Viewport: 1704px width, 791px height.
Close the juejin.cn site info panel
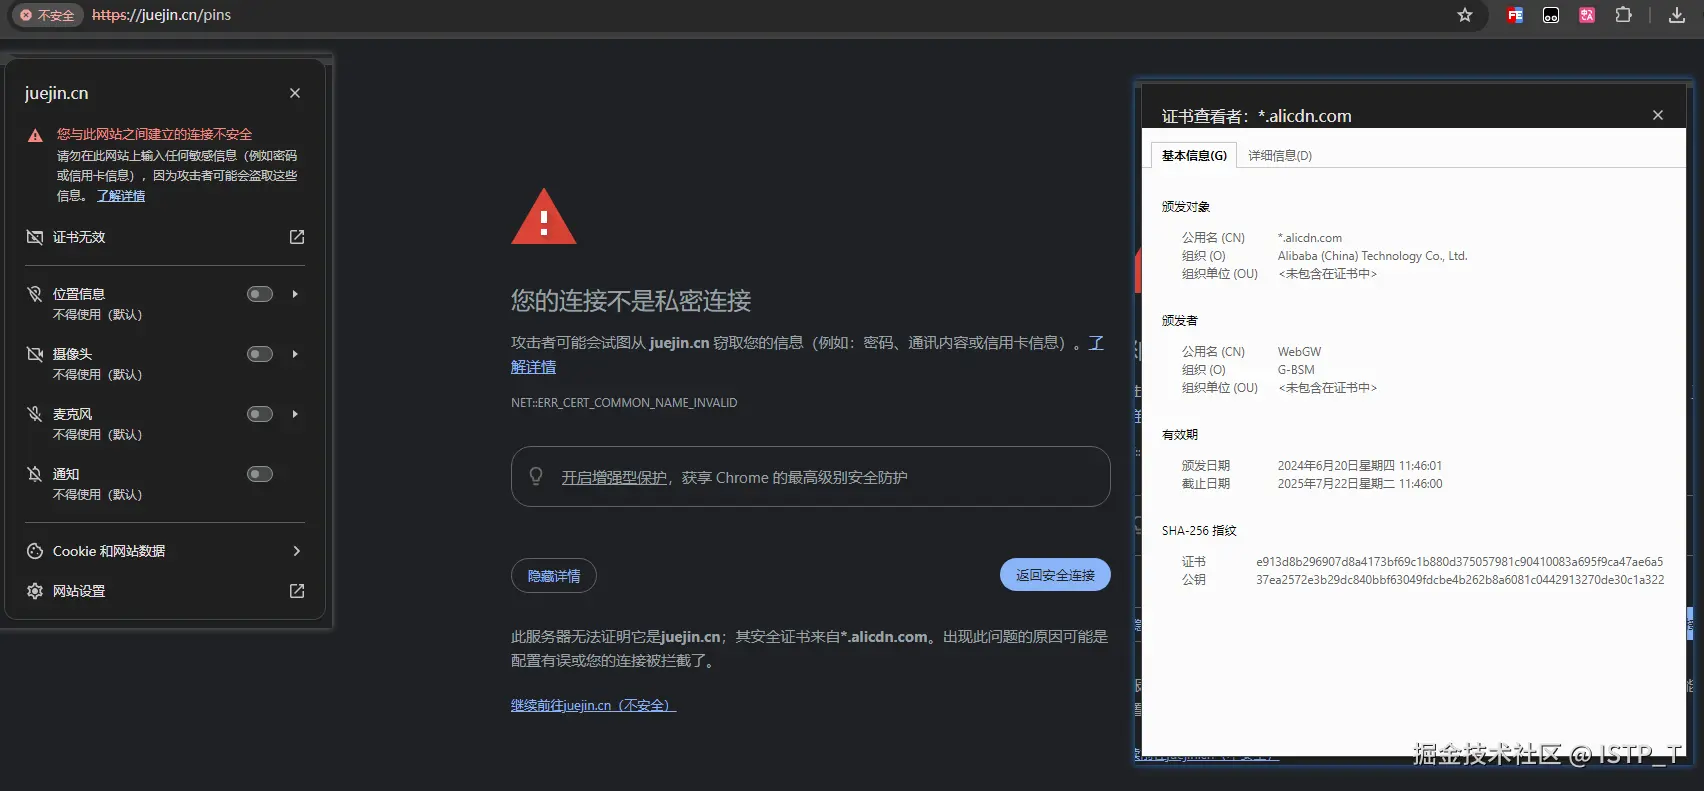[x=295, y=93]
